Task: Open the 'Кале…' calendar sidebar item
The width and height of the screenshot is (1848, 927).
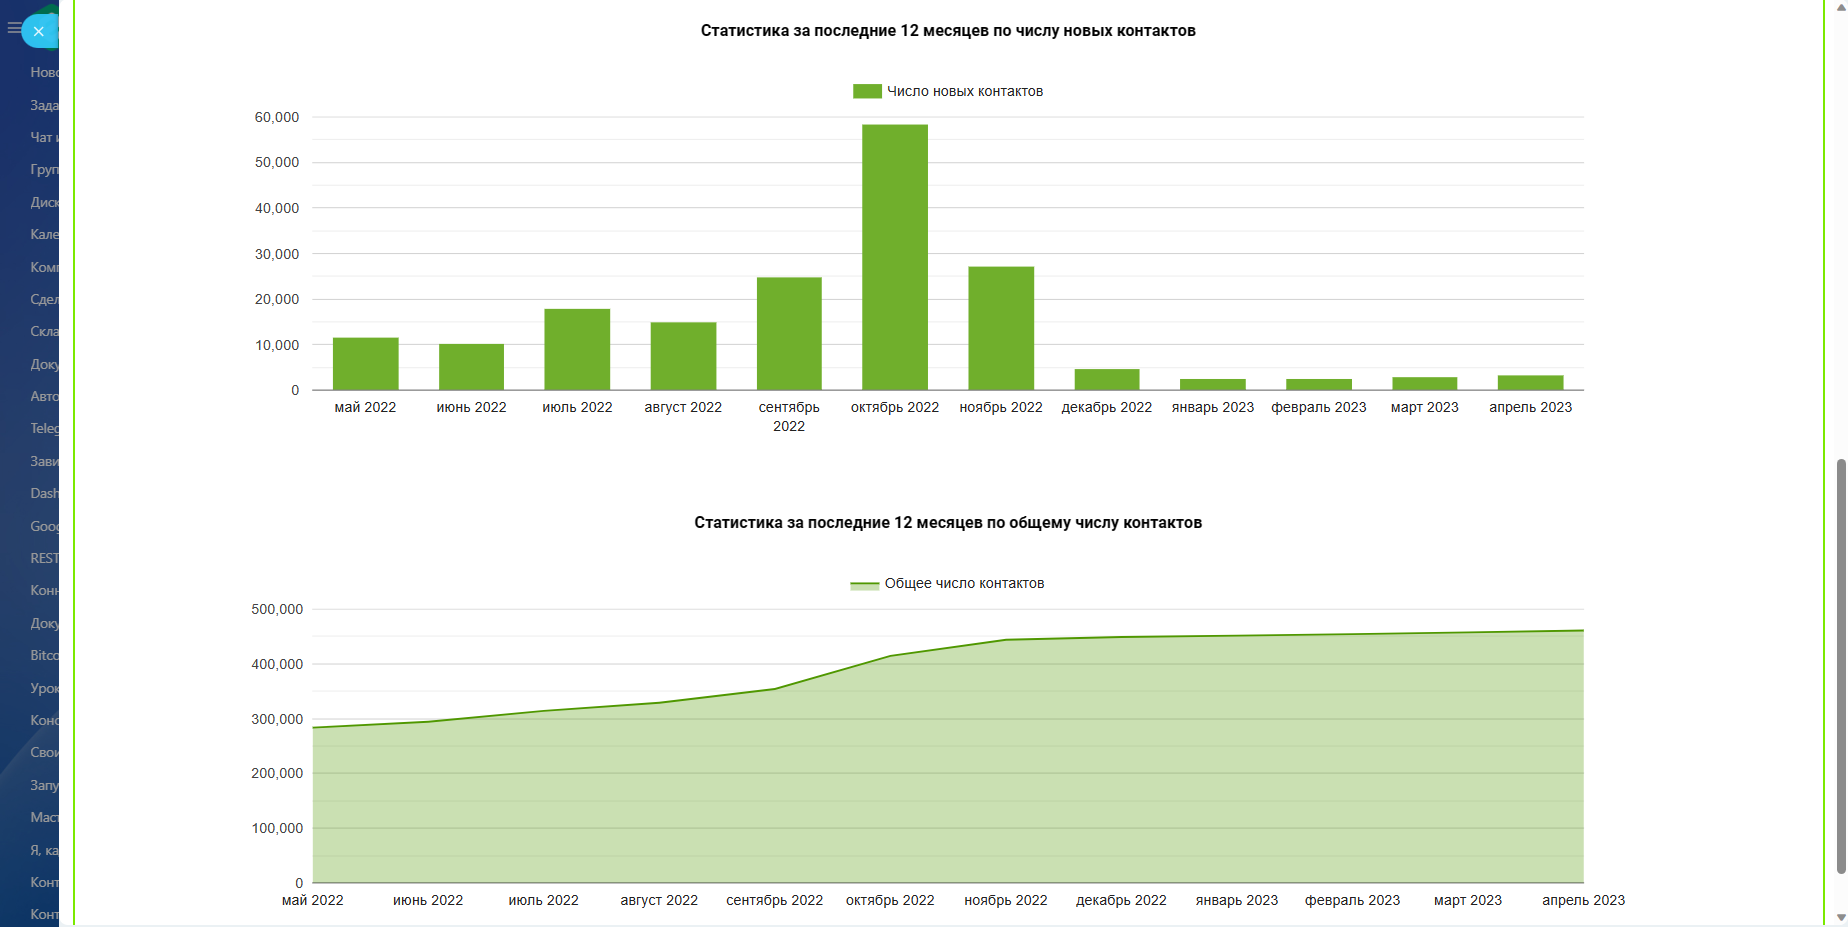Action: point(44,234)
